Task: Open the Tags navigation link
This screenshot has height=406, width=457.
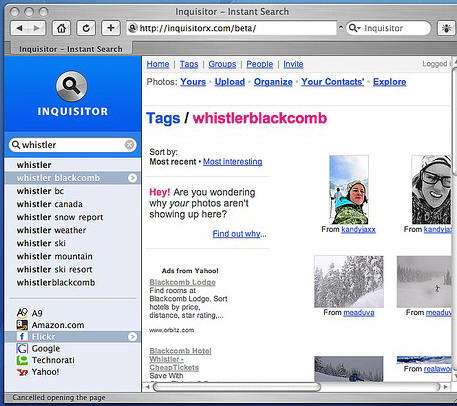Action: click(x=189, y=64)
